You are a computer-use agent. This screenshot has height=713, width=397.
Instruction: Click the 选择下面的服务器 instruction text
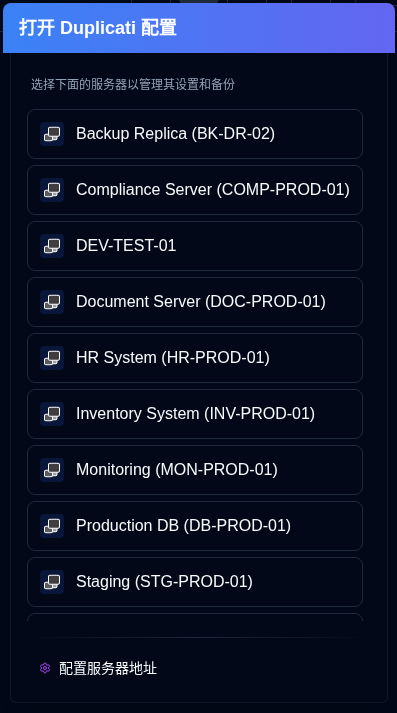(x=133, y=84)
